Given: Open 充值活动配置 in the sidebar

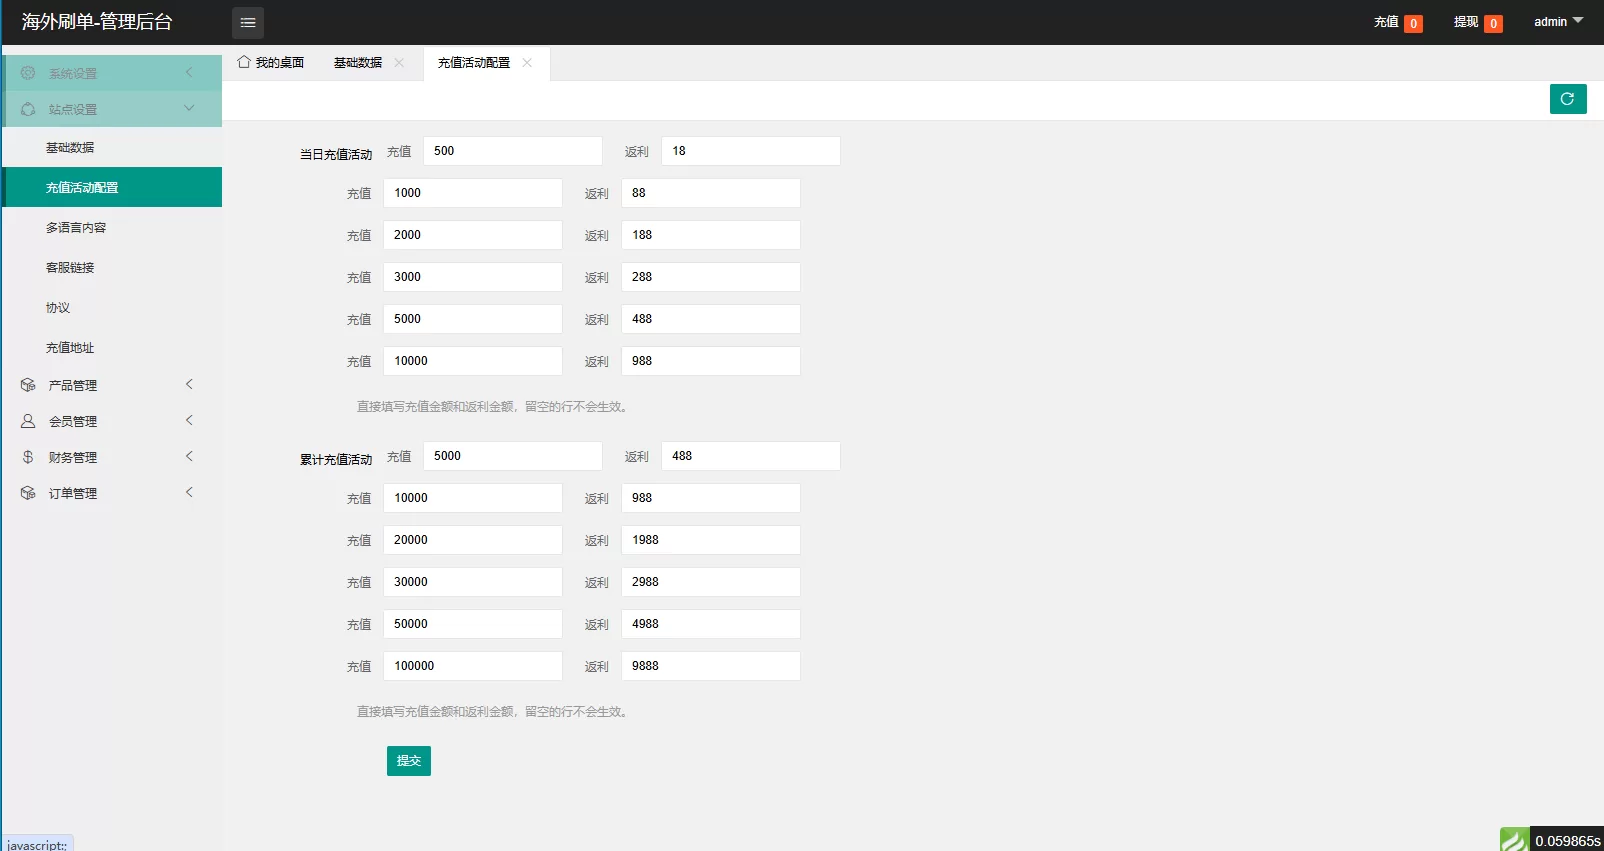Looking at the screenshot, I should [112, 187].
